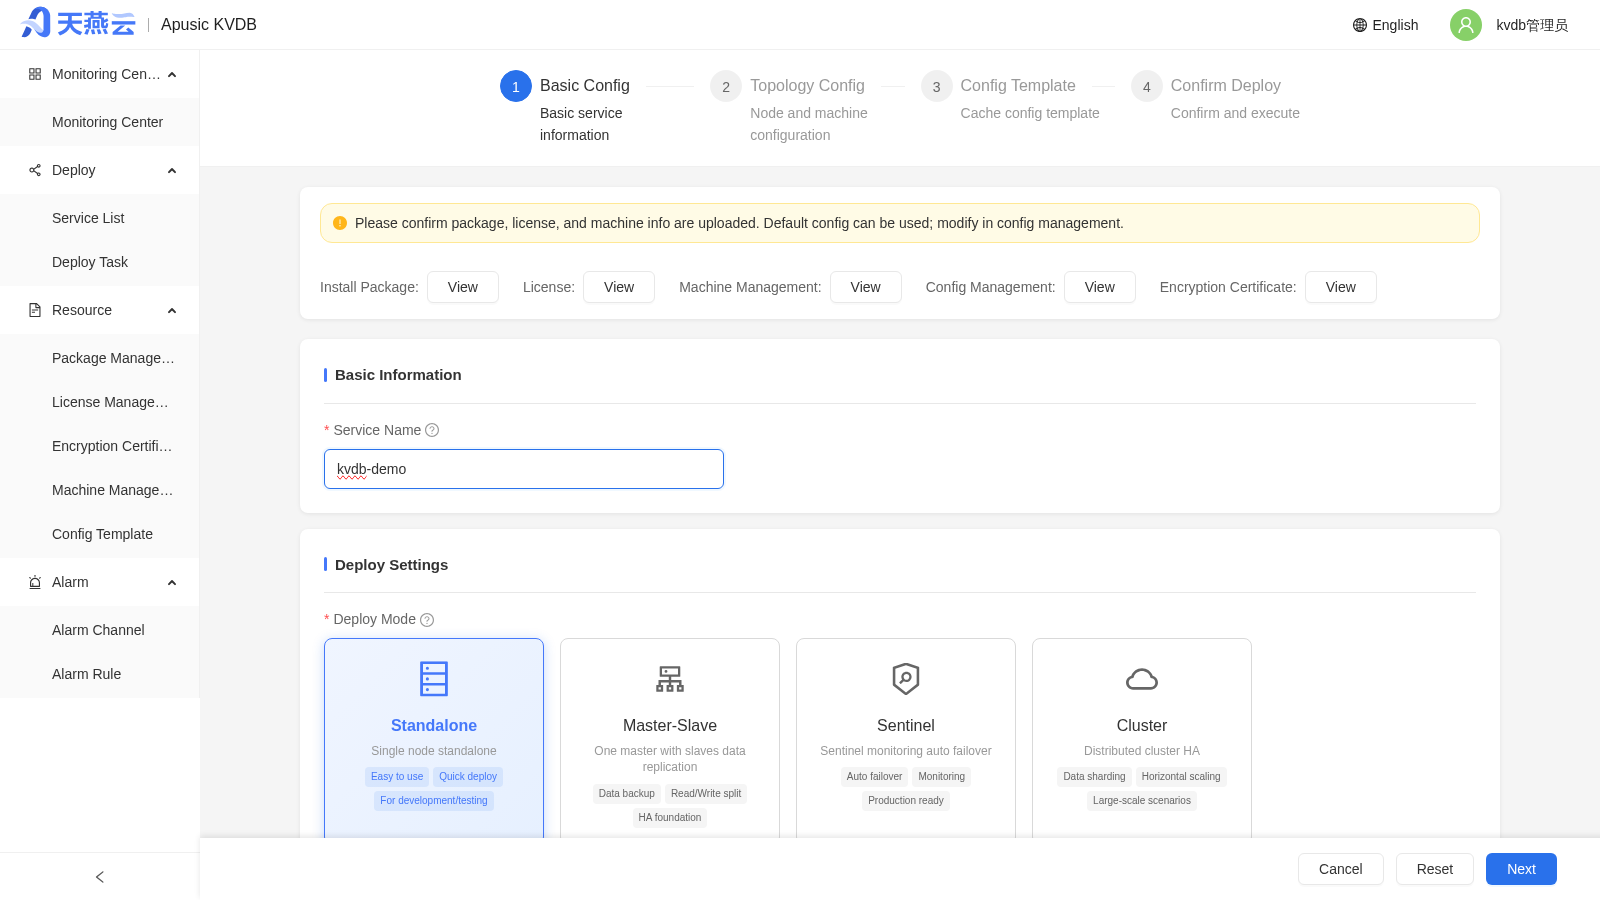Select the Sentinel deploy mode
The width and height of the screenshot is (1600, 900).
click(906, 738)
